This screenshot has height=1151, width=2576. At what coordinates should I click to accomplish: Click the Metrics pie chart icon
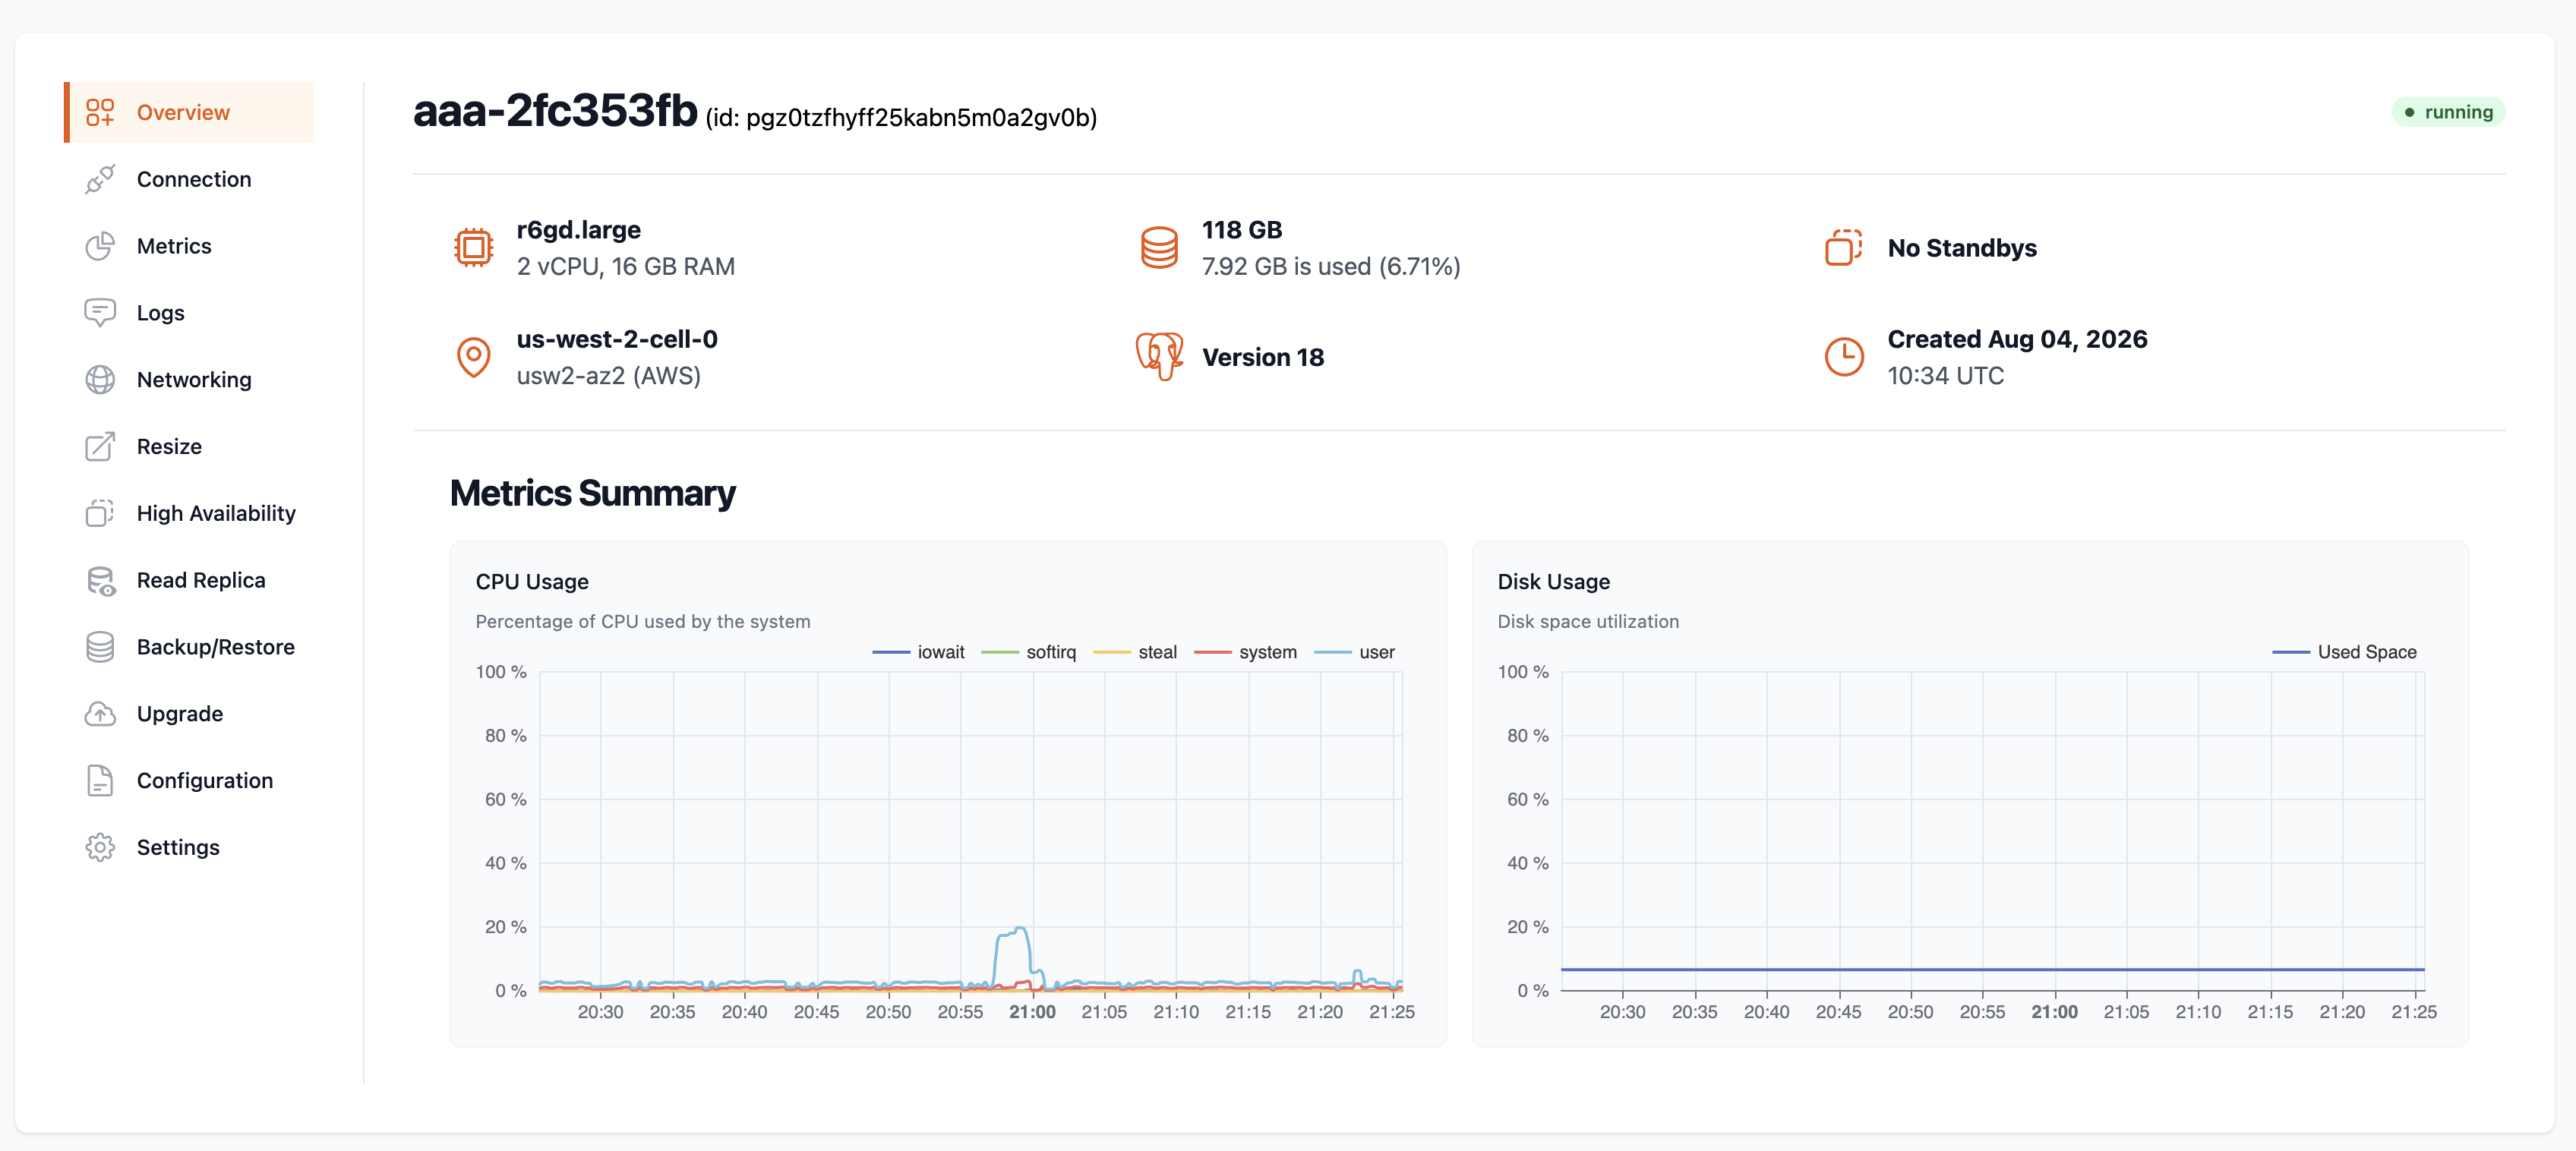click(100, 246)
